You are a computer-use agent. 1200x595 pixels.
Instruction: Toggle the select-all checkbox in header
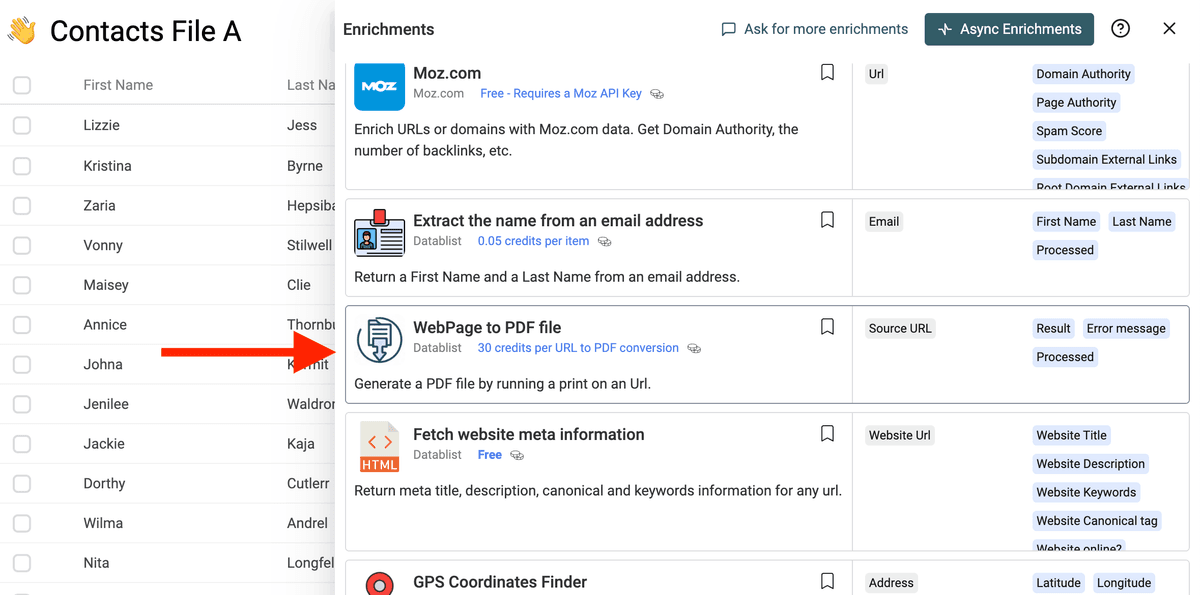click(22, 85)
